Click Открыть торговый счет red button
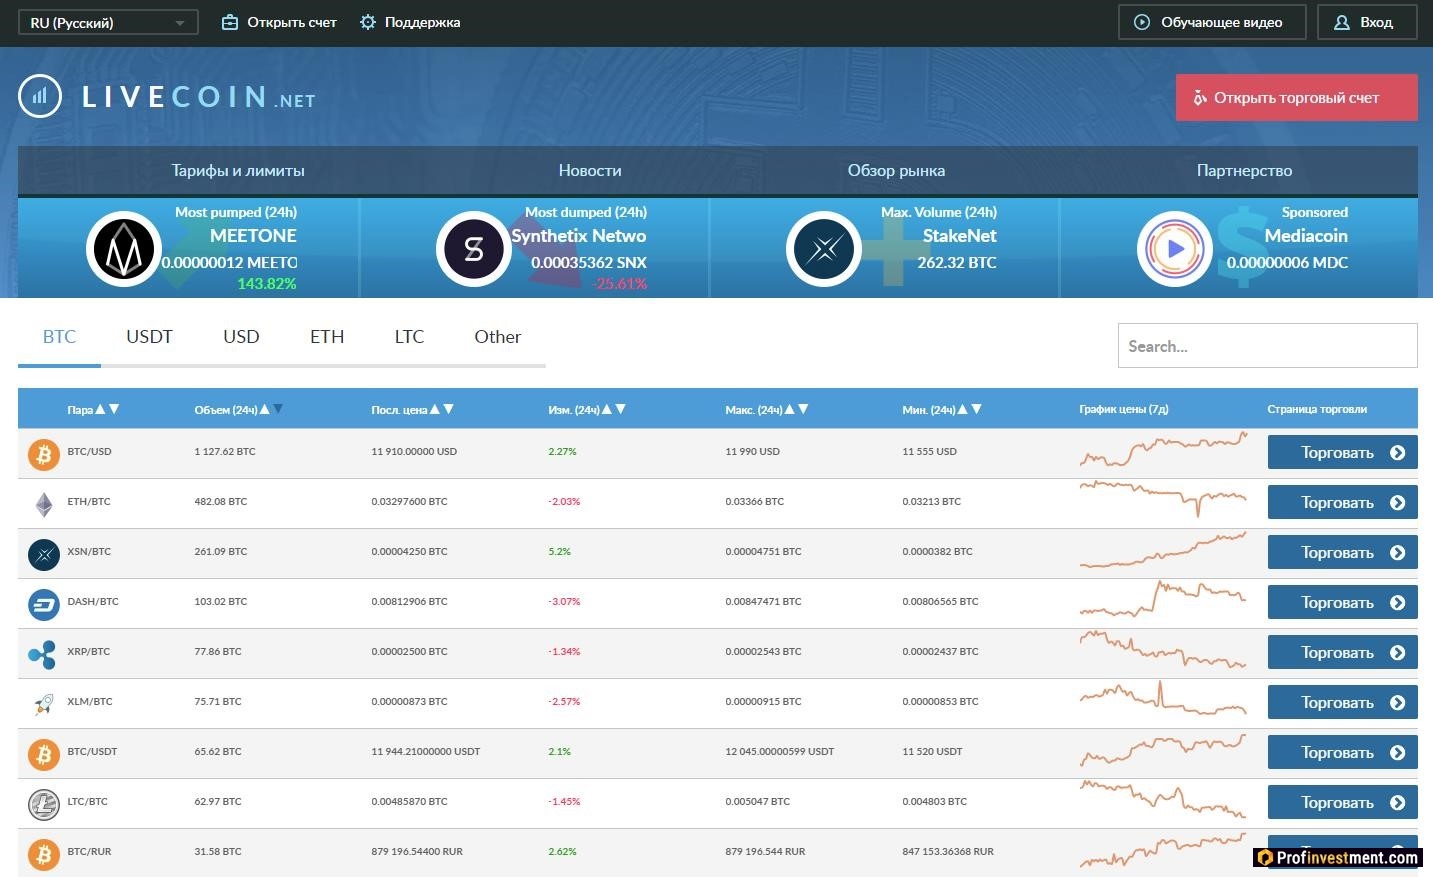 (1296, 97)
